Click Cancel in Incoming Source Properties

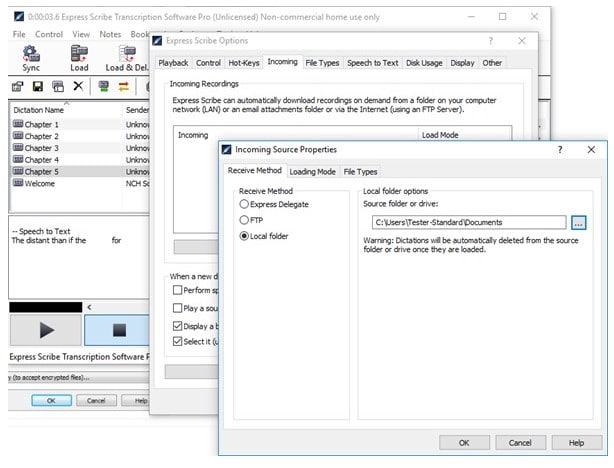coord(520,443)
